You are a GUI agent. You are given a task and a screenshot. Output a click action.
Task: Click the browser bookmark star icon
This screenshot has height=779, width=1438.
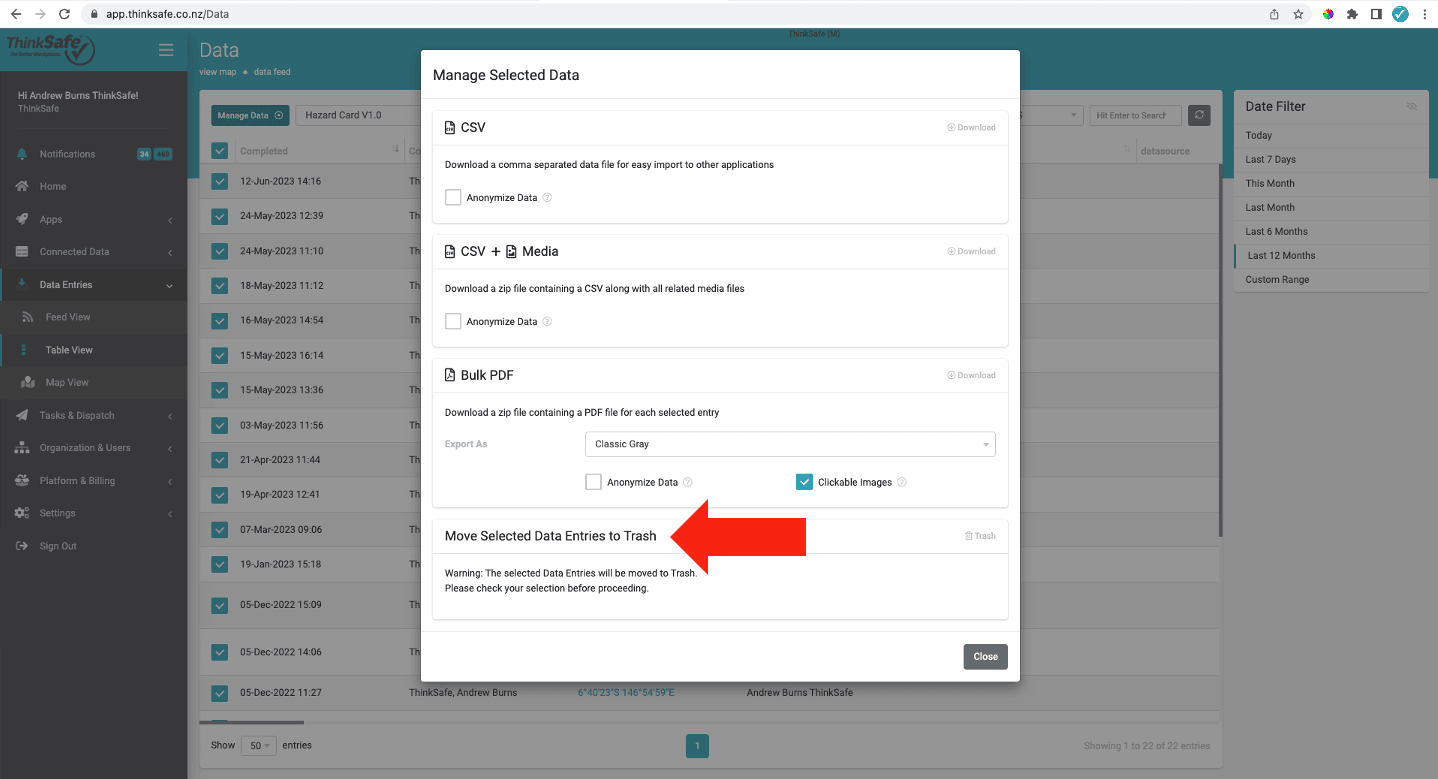coord(1298,14)
